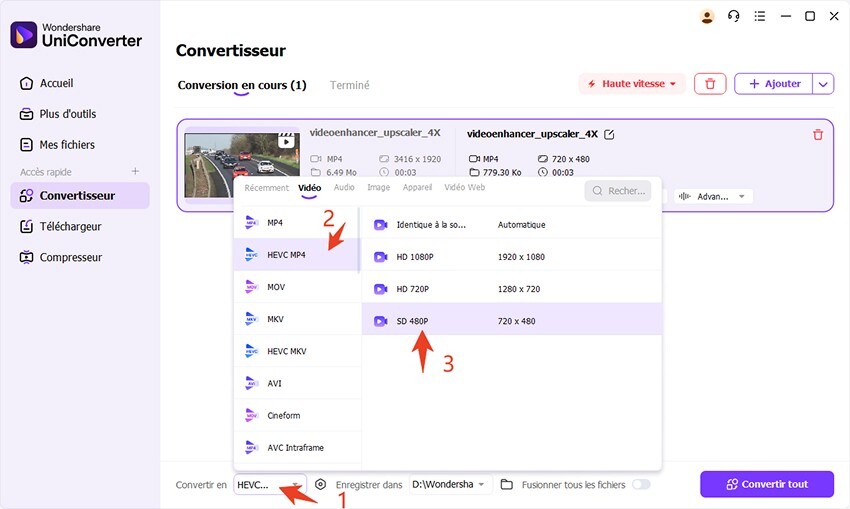This screenshot has width=850, height=509.
Task: Toggle Fusionner tous les fichiers switch
Action: [x=641, y=484]
